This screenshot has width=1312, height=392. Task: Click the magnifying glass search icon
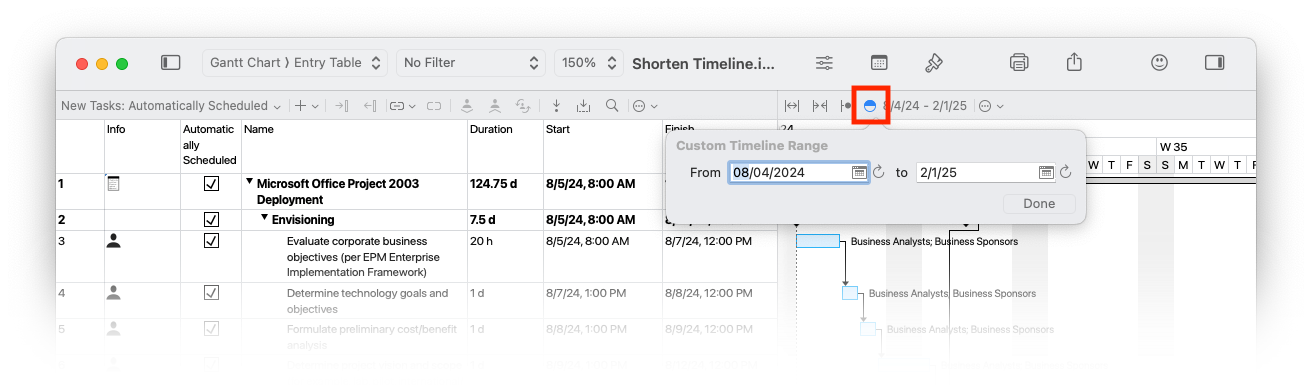(x=612, y=105)
